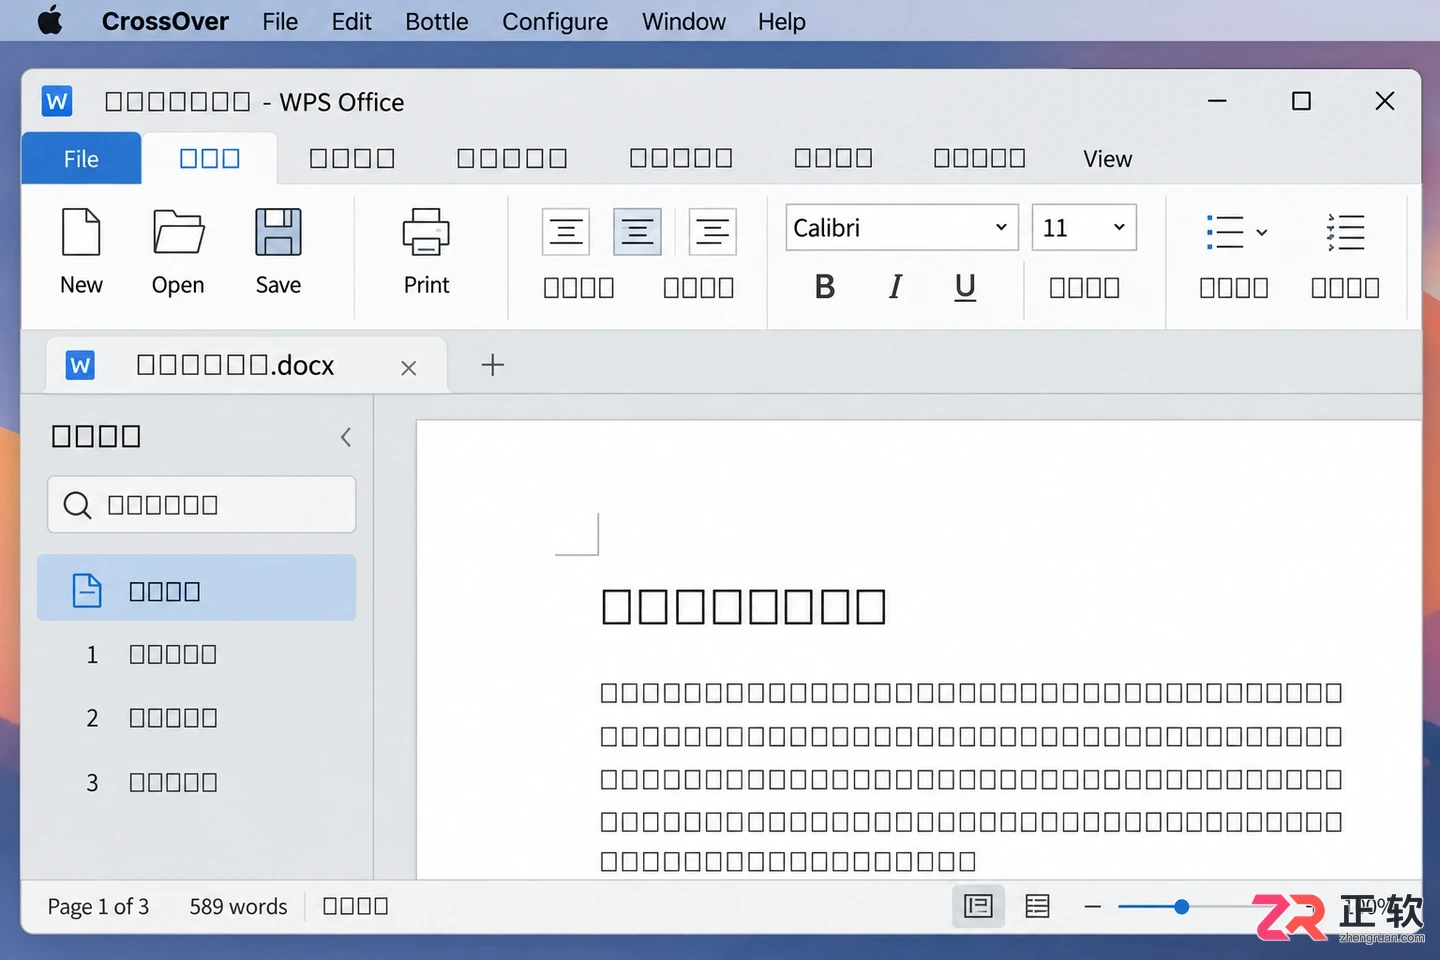Image resolution: width=1440 pixels, height=960 pixels.
Task: Toggle Underline formatting
Action: pos(965,287)
